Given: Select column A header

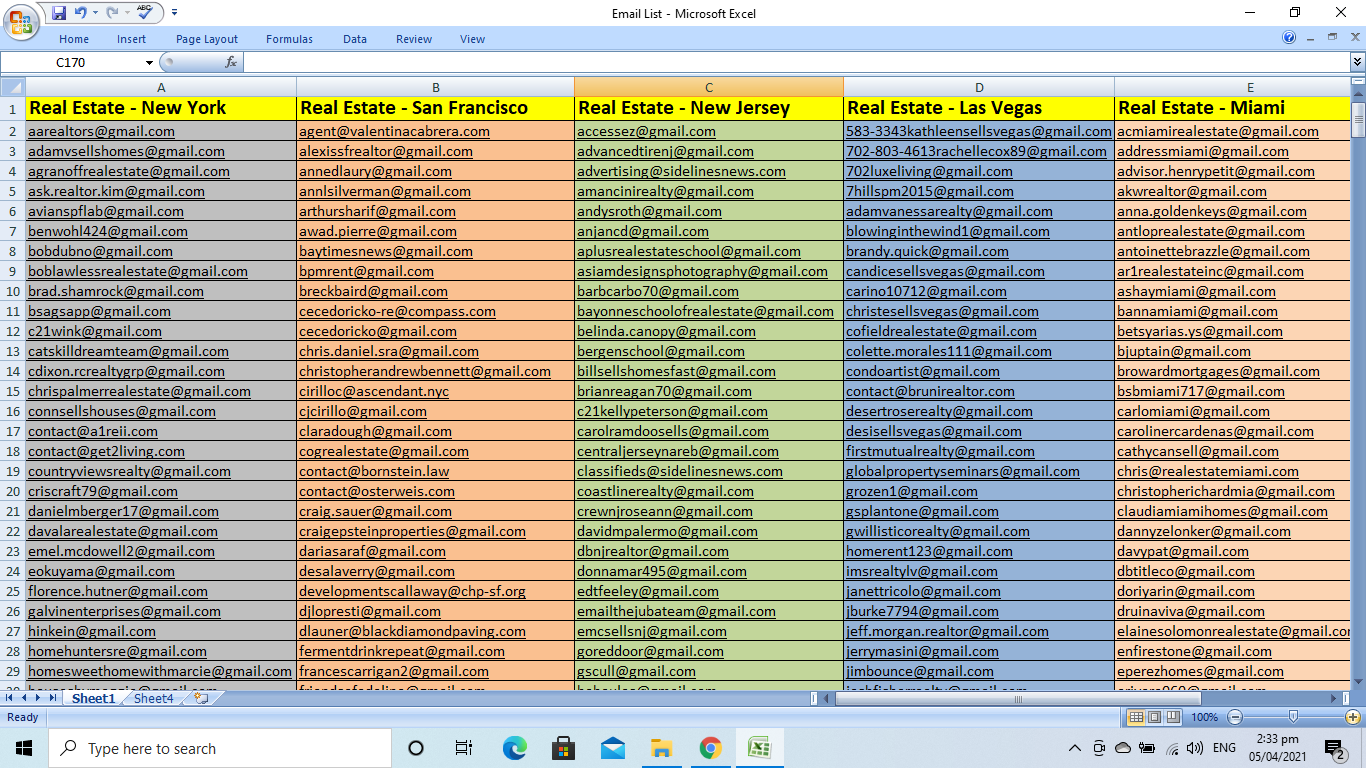Looking at the screenshot, I should (161, 87).
